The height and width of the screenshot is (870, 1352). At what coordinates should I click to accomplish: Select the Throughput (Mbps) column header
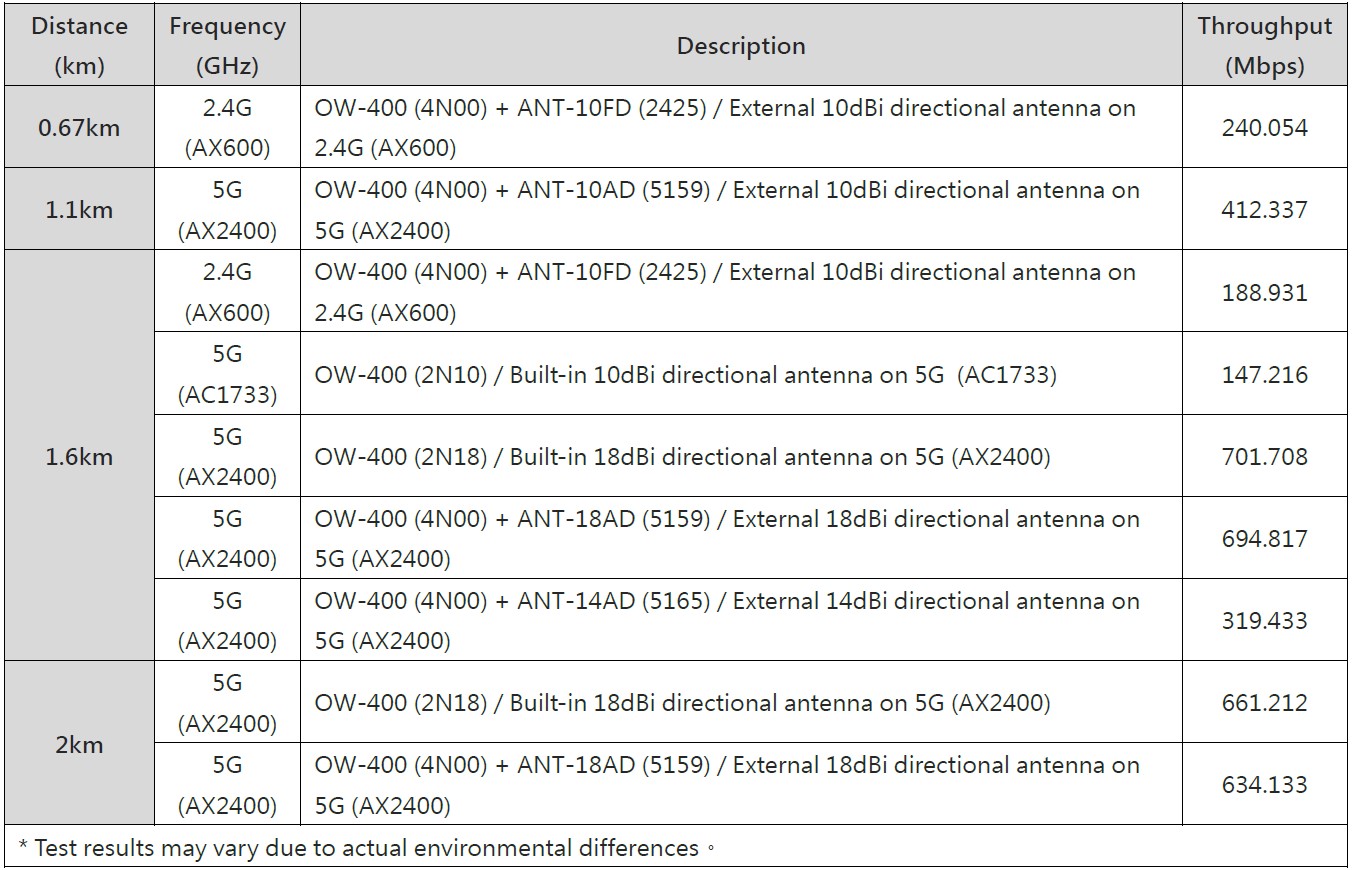1265,46
